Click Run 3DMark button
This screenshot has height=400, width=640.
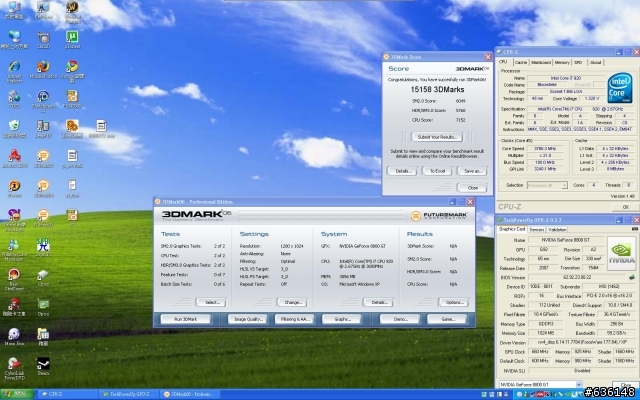pos(186,319)
